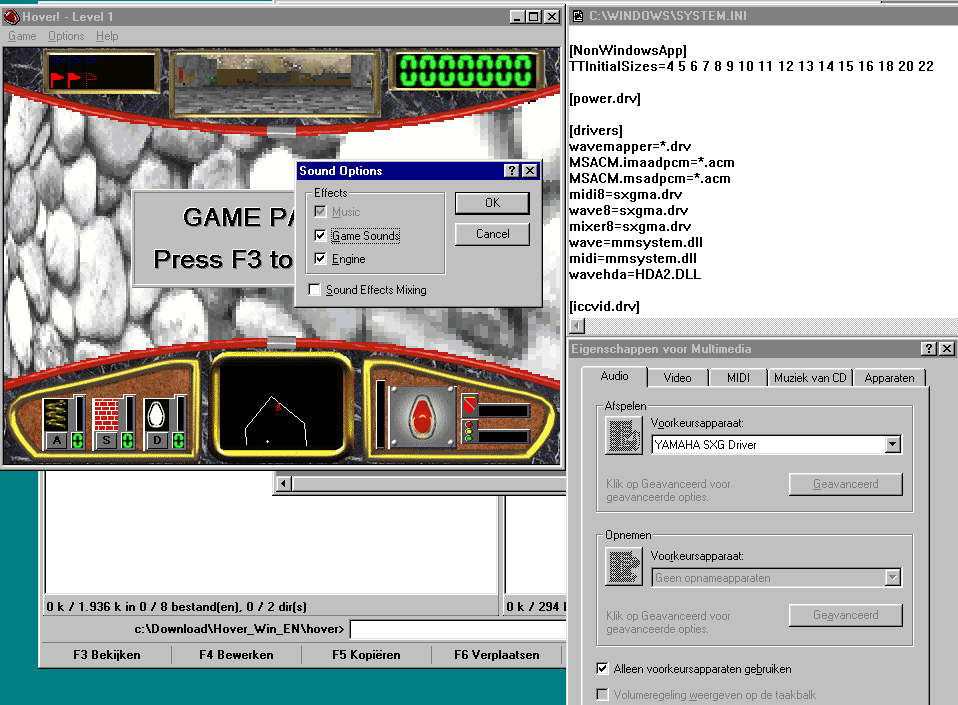This screenshot has width=958, height=705.
Task: Click the brick wall item icon in Hover
Action: pos(106,415)
